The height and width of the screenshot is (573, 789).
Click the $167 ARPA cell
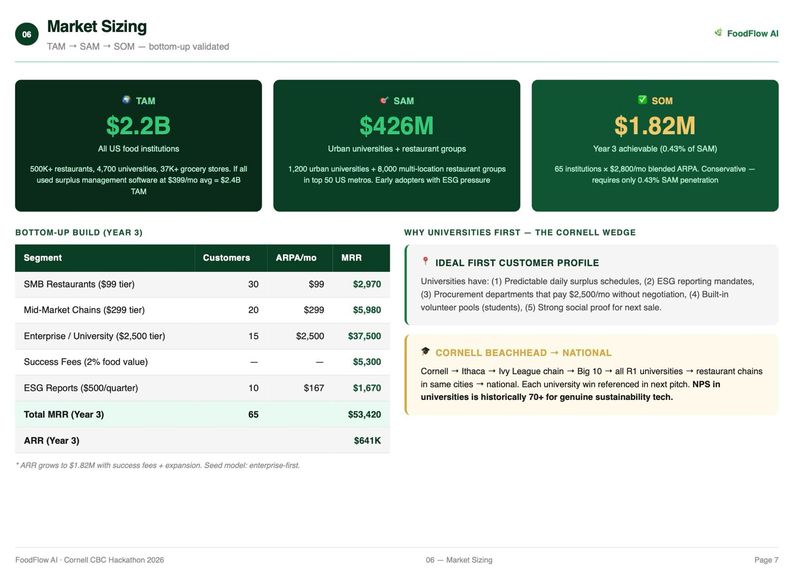pos(314,388)
